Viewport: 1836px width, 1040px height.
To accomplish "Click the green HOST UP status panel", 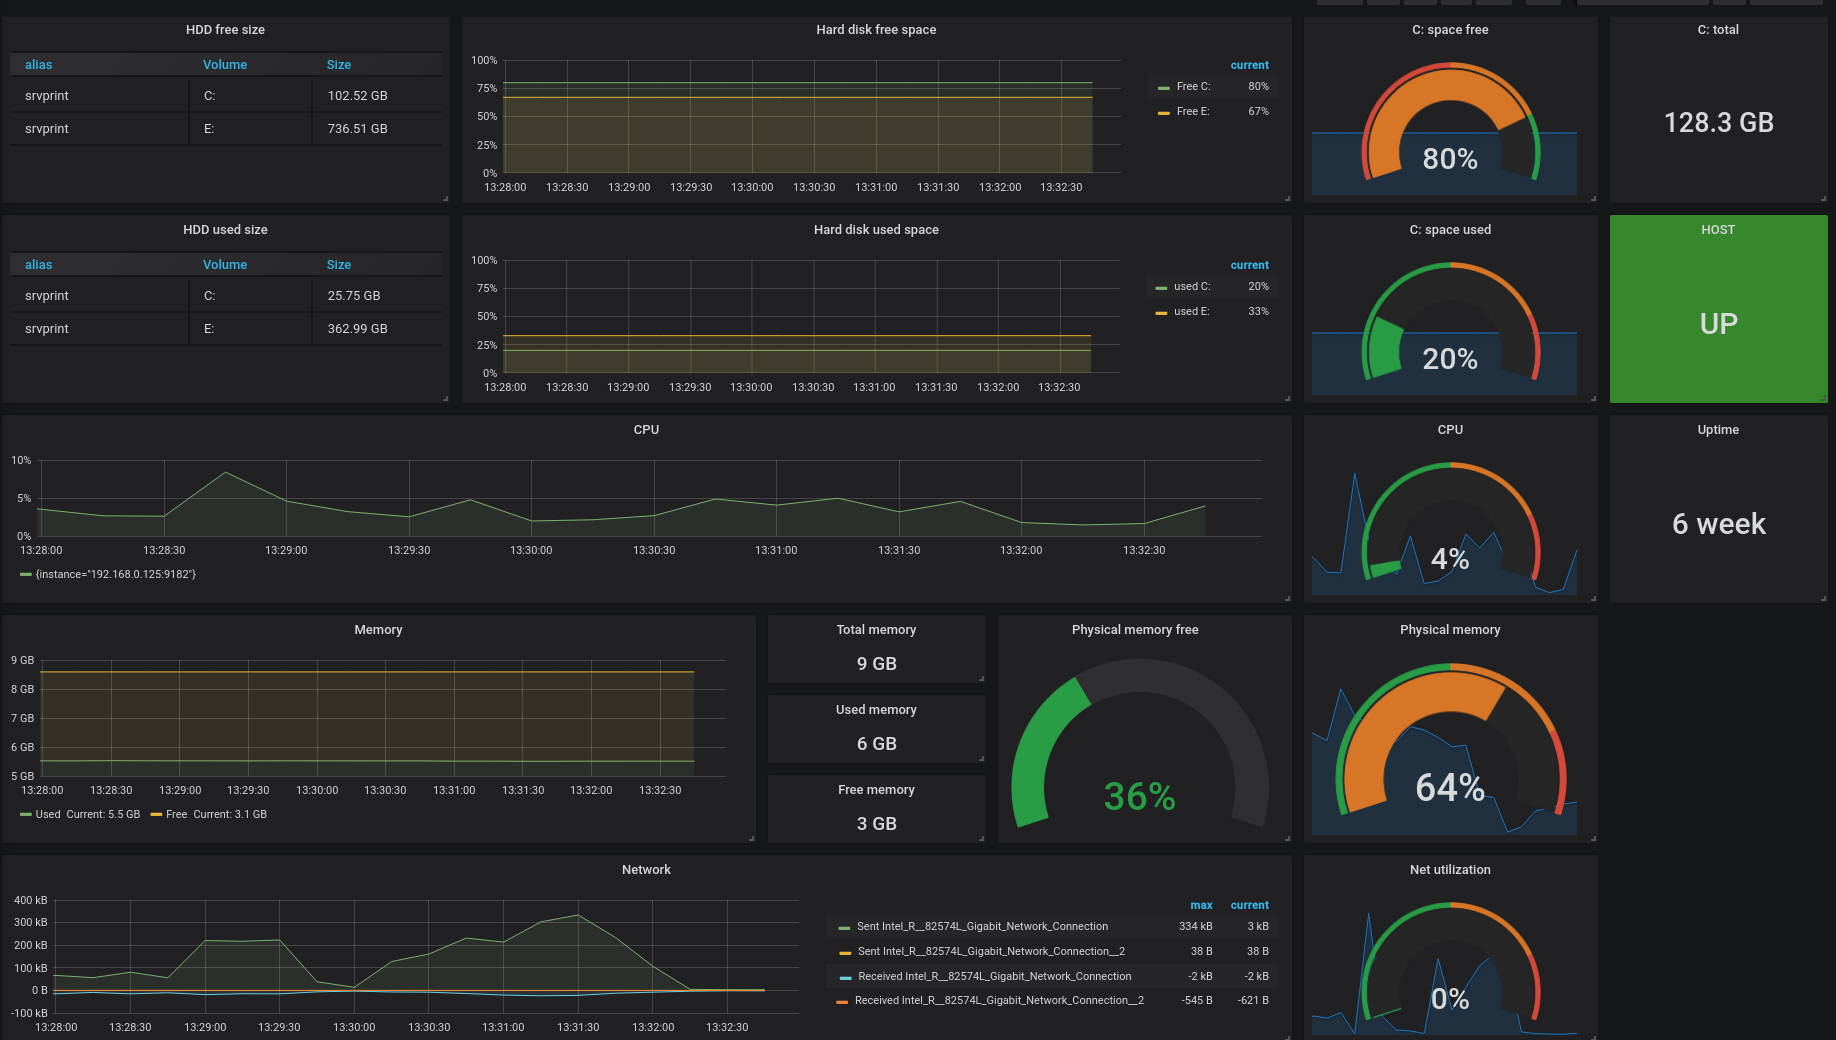I will coord(1718,309).
